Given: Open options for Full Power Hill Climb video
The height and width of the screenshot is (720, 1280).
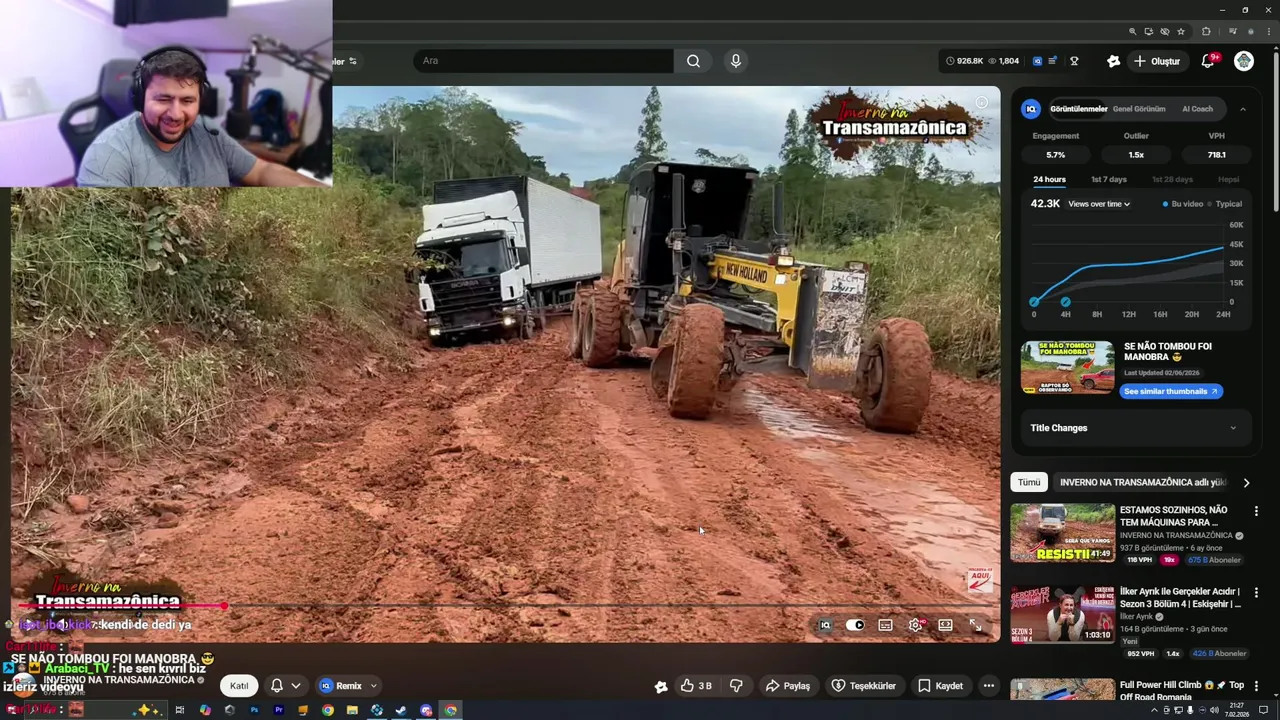Looking at the screenshot, I should [x=1256, y=687].
